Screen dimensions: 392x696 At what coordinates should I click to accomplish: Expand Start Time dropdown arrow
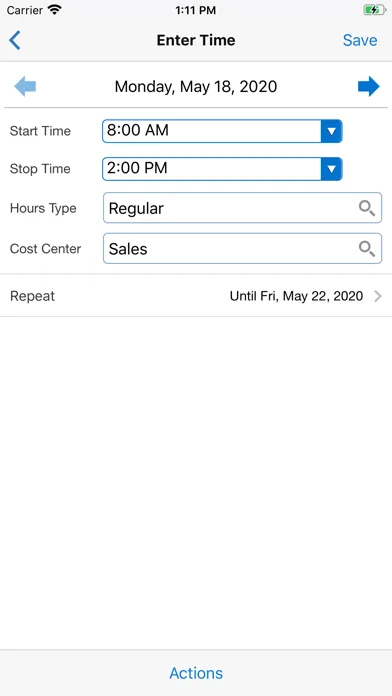click(x=331, y=131)
